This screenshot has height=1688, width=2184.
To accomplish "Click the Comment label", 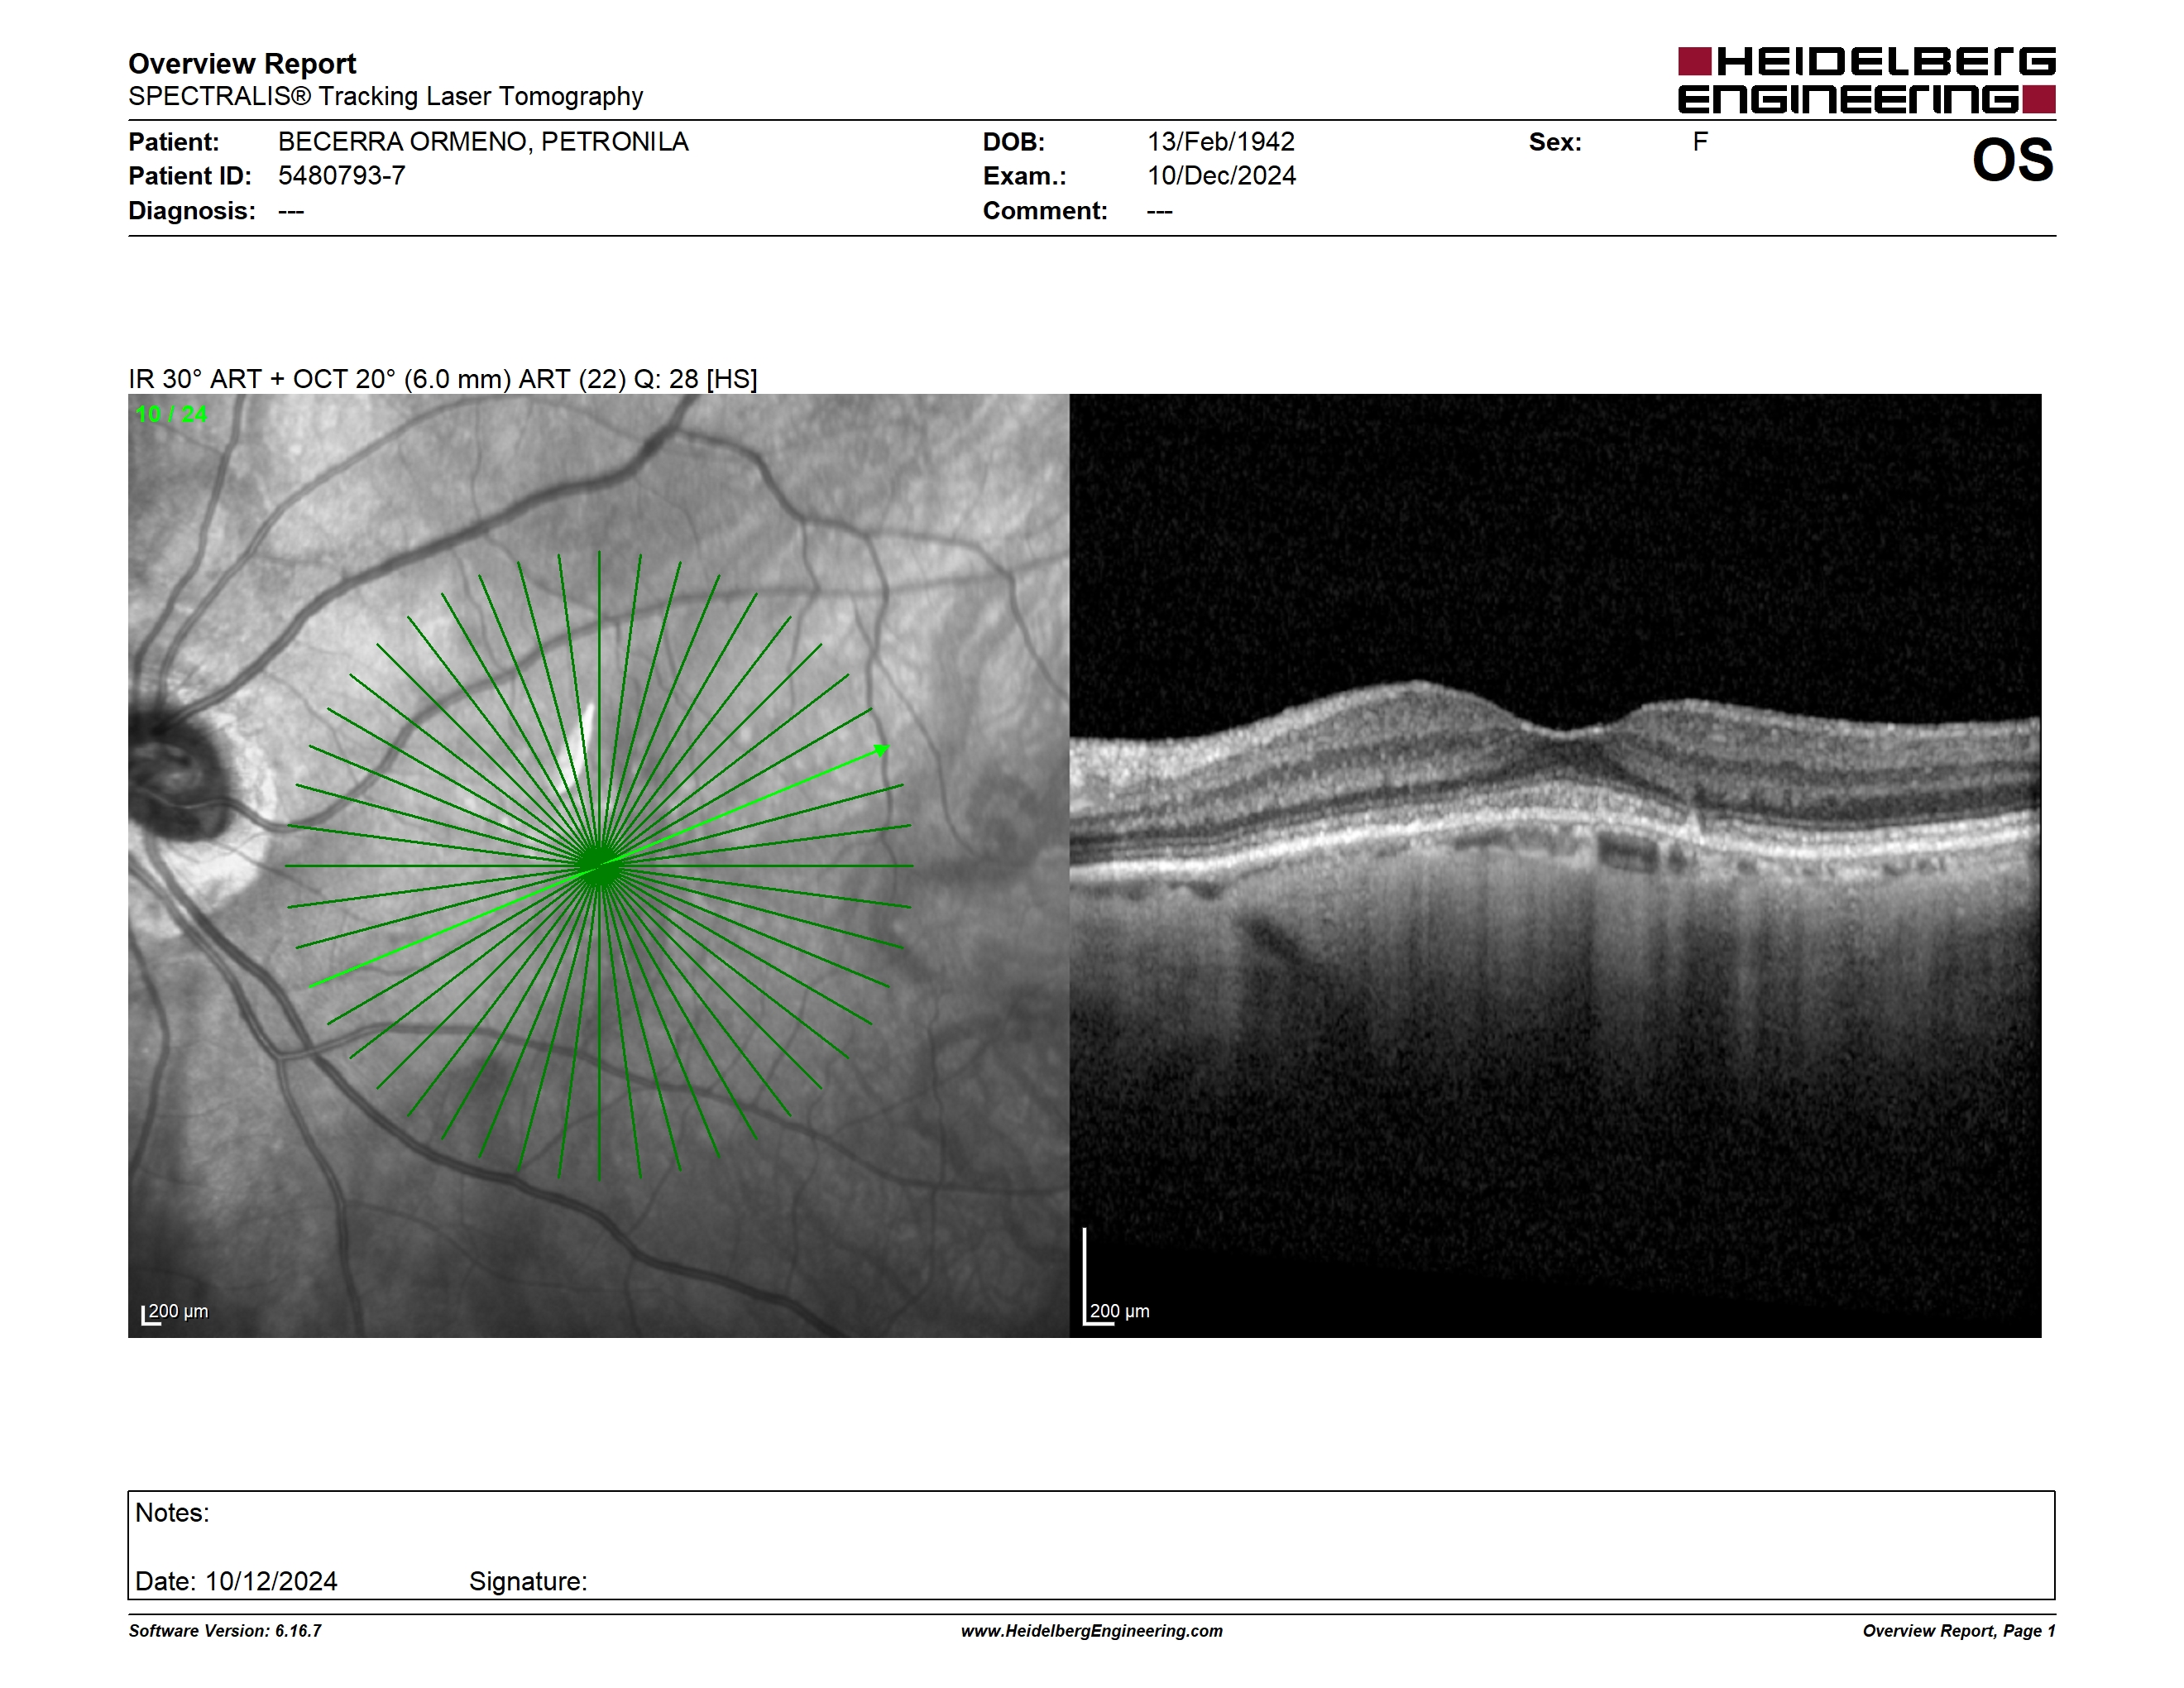I will 1045,211.
